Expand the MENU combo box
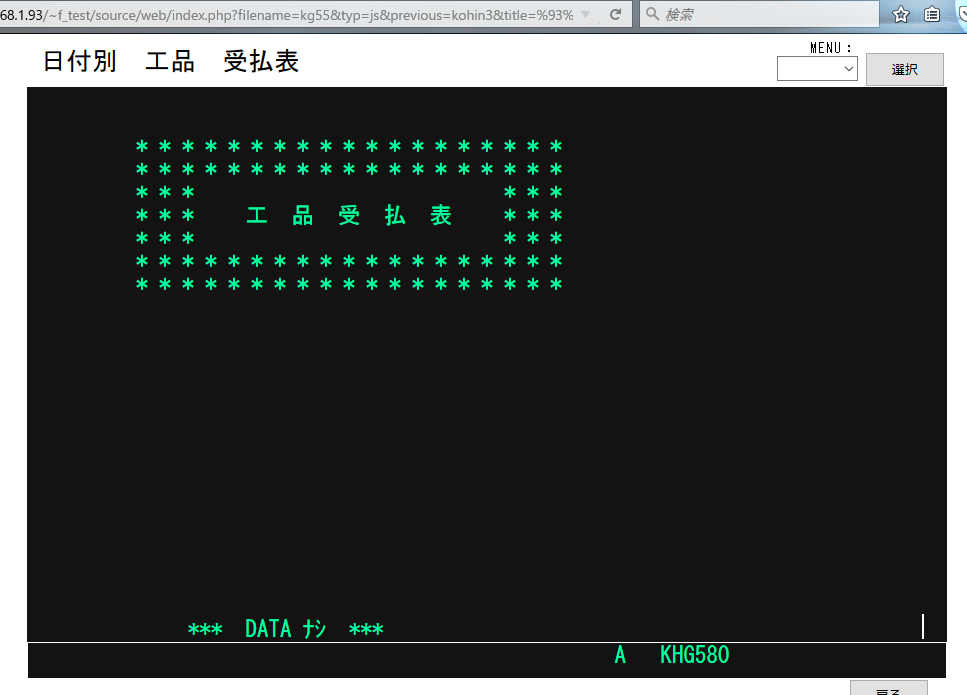This screenshot has height=695, width=967. (x=817, y=68)
